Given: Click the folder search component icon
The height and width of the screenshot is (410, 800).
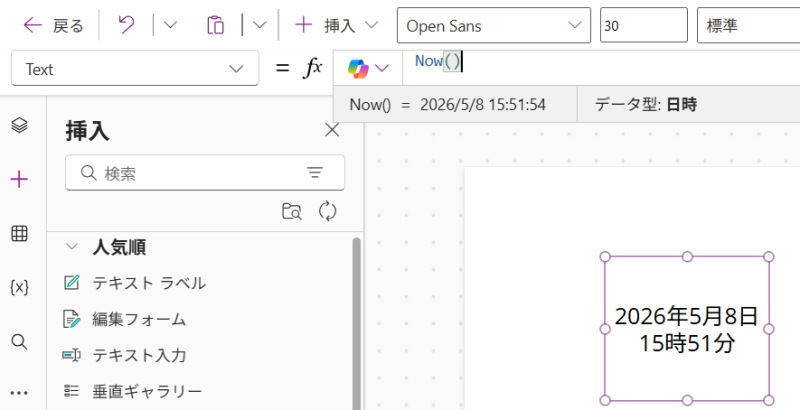Looking at the screenshot, I should [292, 211].
